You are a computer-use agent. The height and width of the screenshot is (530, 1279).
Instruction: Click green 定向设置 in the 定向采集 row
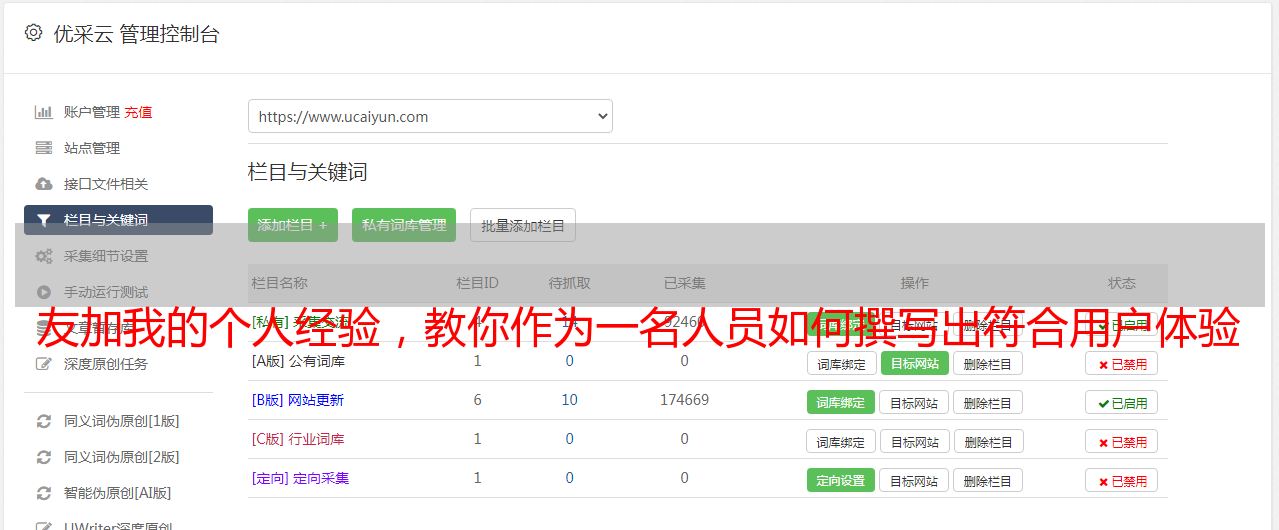(841, 481)
